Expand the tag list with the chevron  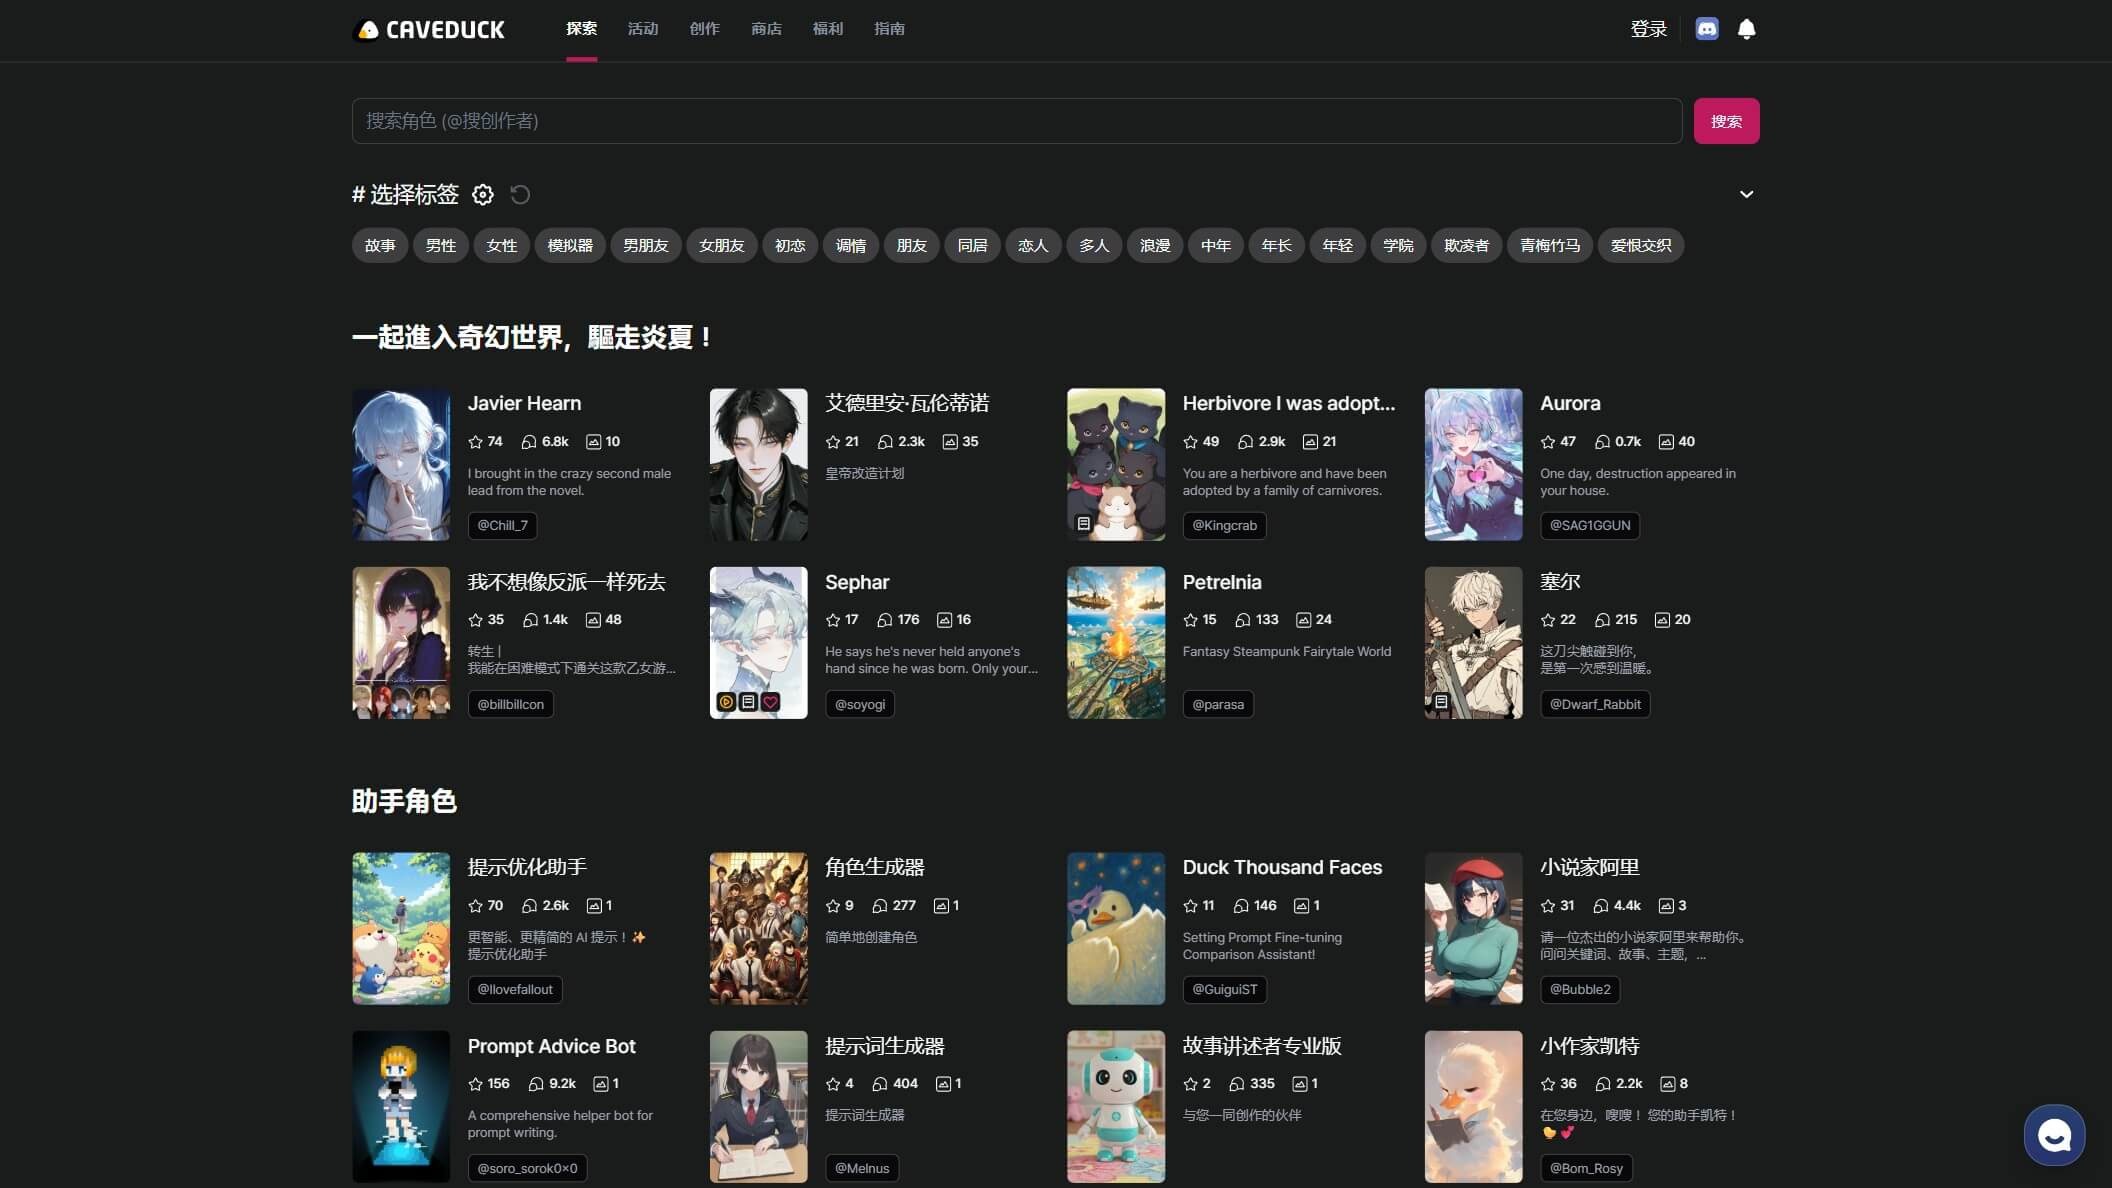coord(1746,194)
